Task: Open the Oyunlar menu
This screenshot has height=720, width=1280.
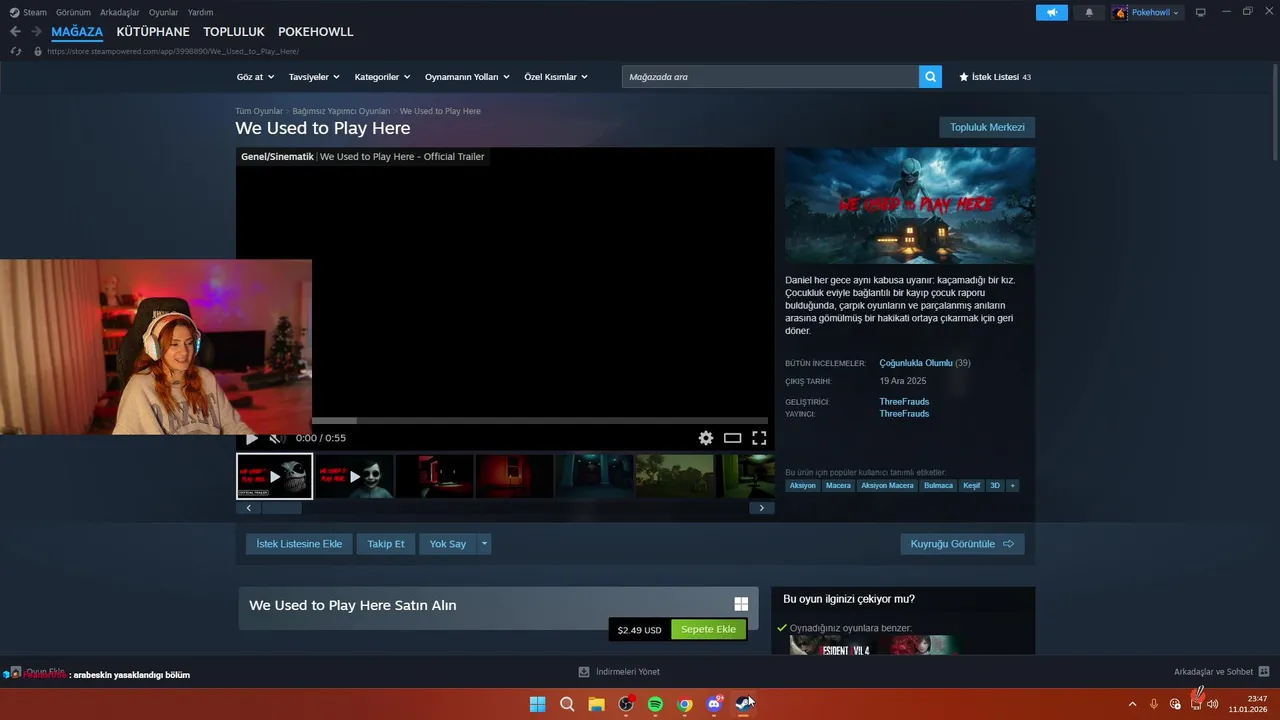Action: pyautogui.click(x=163, y=12)
